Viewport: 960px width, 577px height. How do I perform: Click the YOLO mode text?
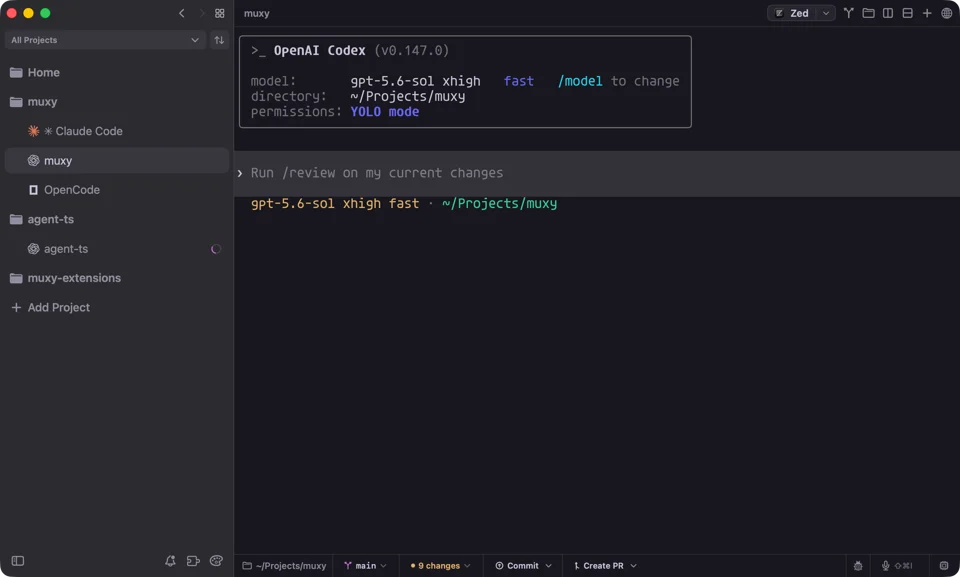point(384,111)
